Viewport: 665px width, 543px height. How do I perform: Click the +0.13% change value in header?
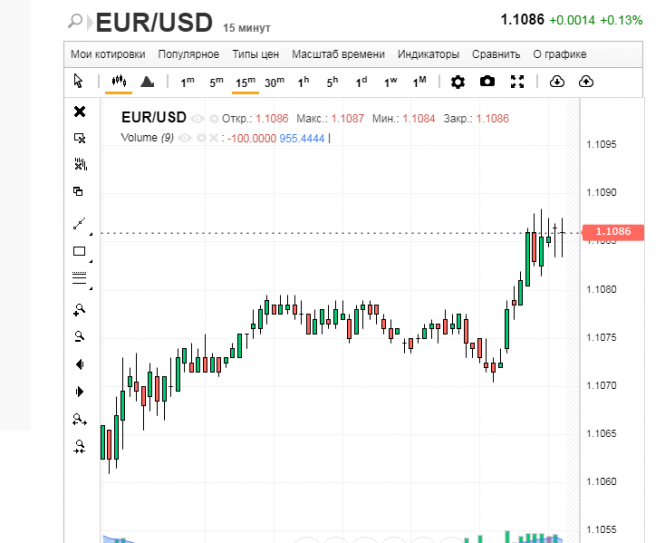coord(621,20)
